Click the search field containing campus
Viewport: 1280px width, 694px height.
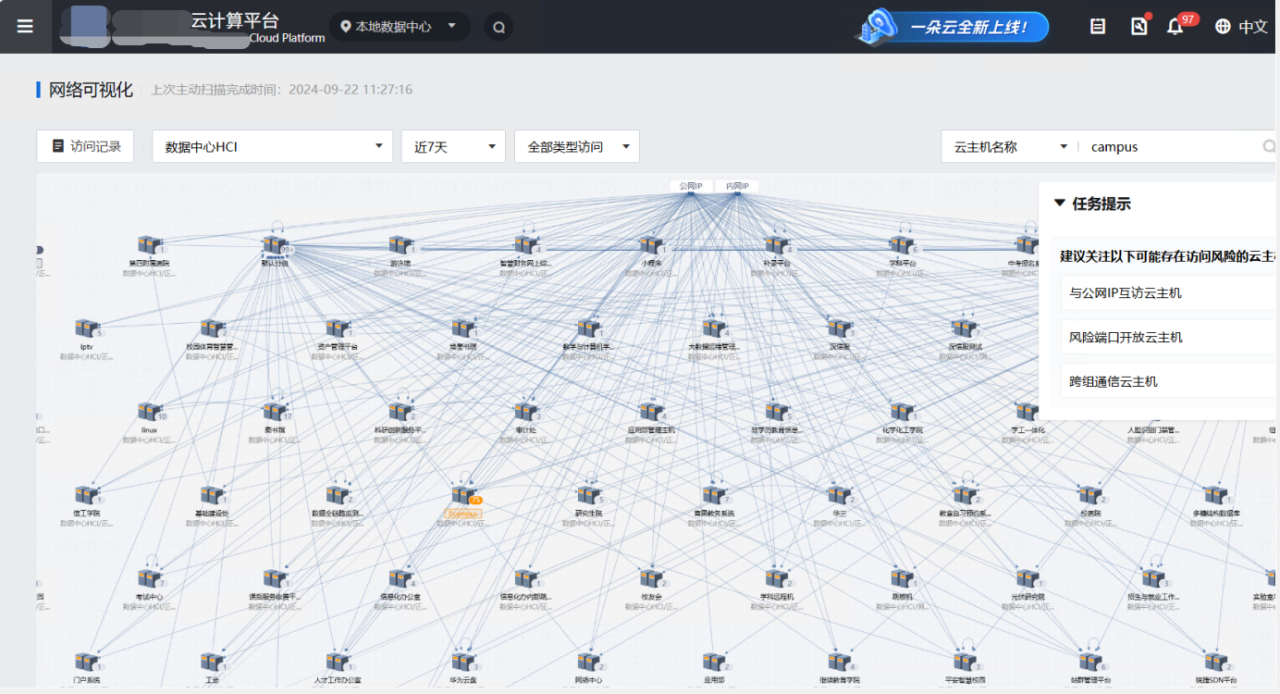tap(1170, 147)
